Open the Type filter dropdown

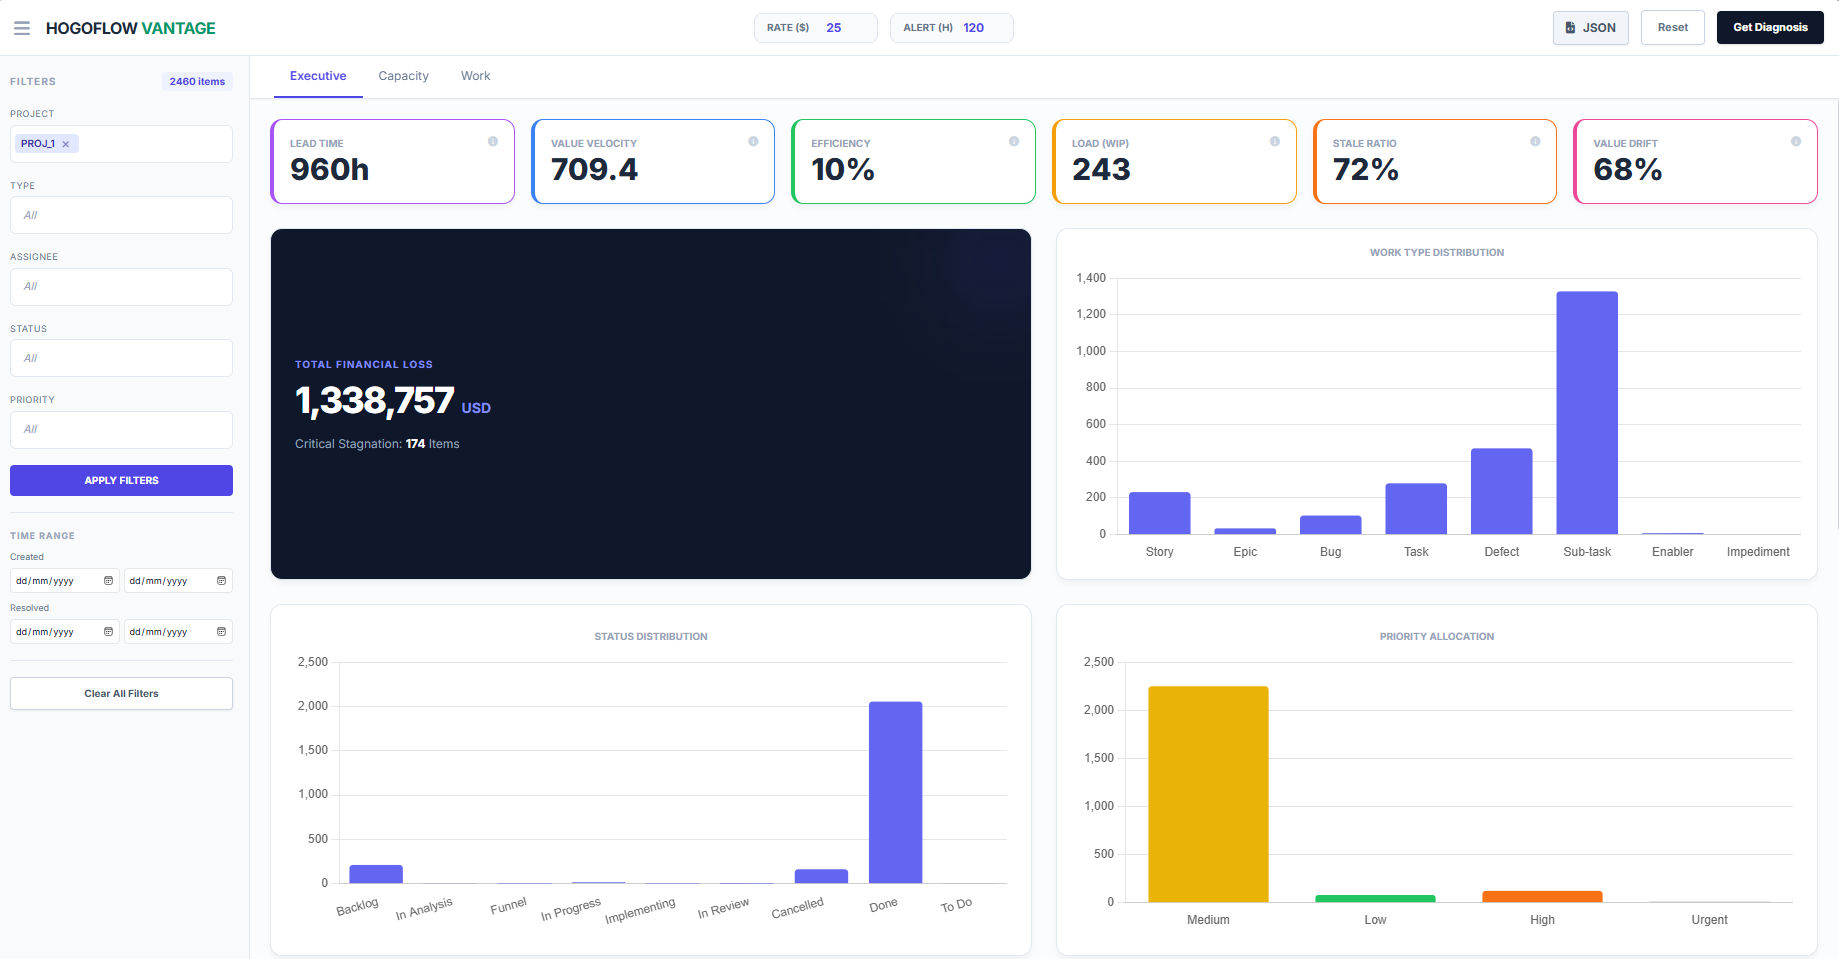coord(120,215)
